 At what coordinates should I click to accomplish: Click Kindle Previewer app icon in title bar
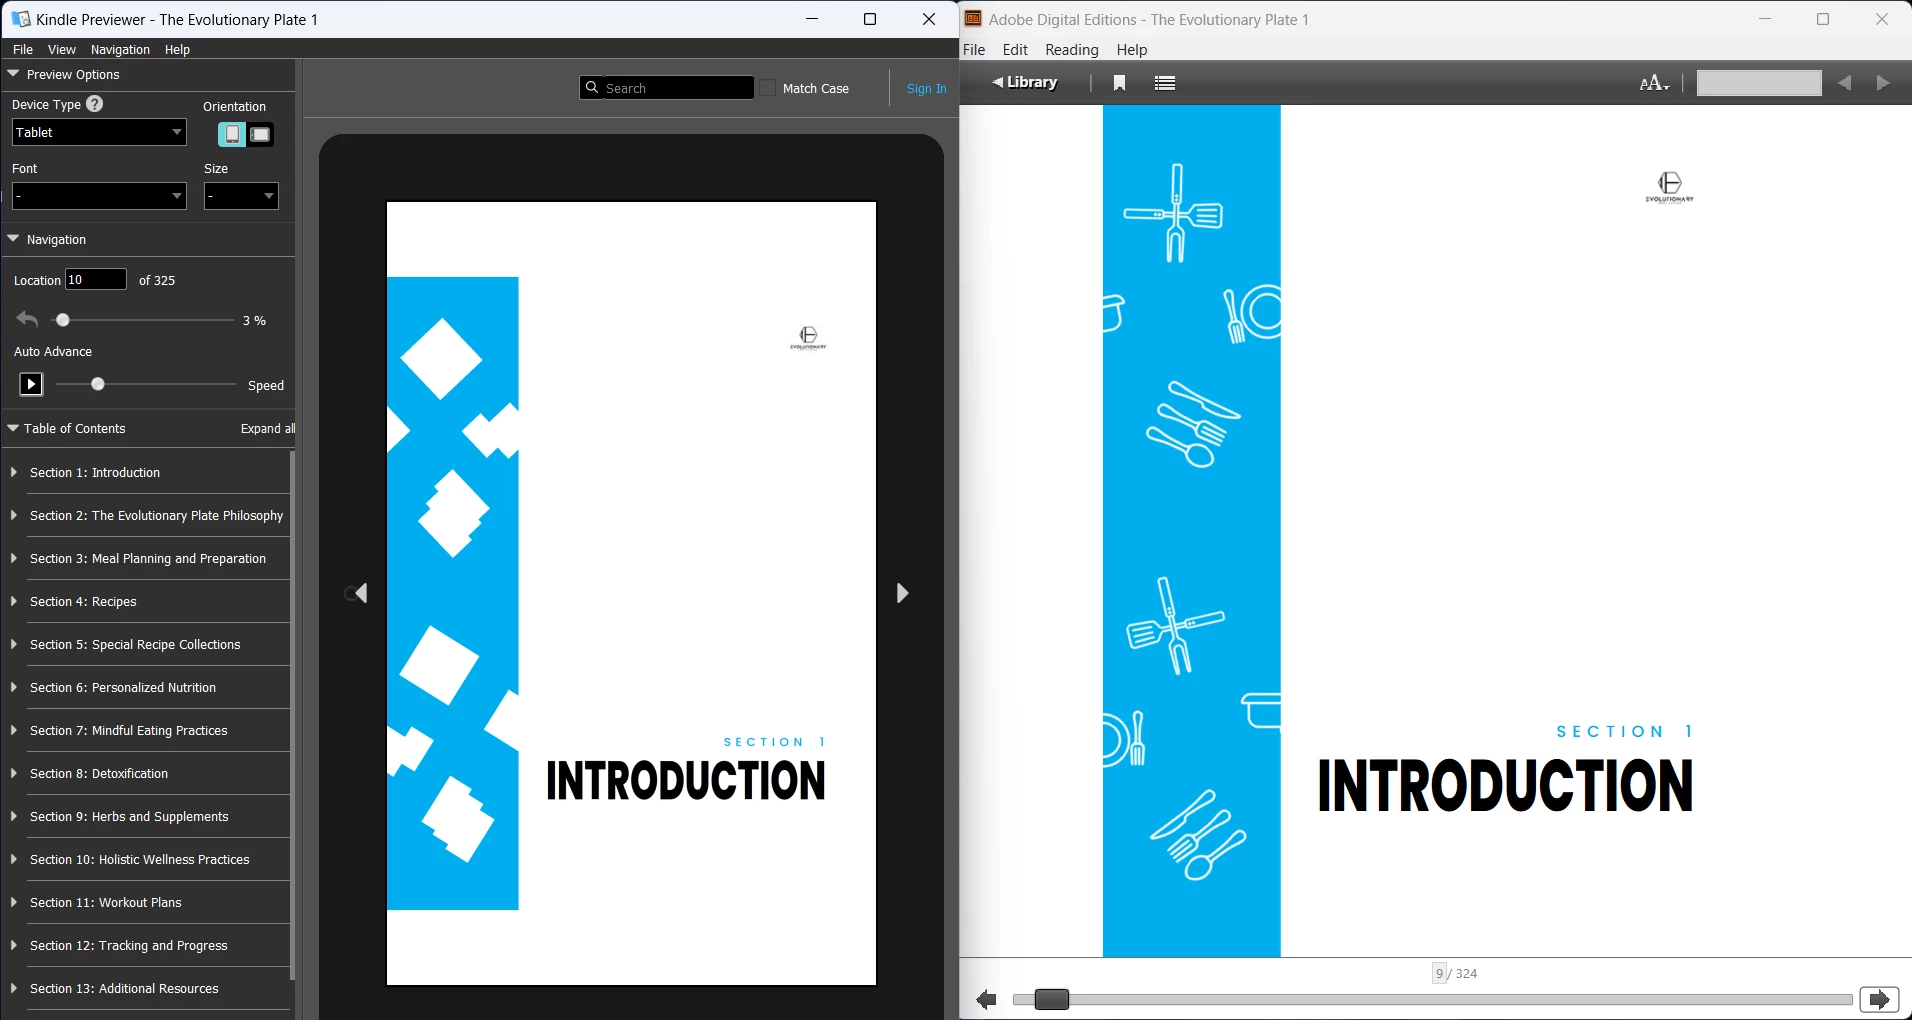click(x=20, y=19)
